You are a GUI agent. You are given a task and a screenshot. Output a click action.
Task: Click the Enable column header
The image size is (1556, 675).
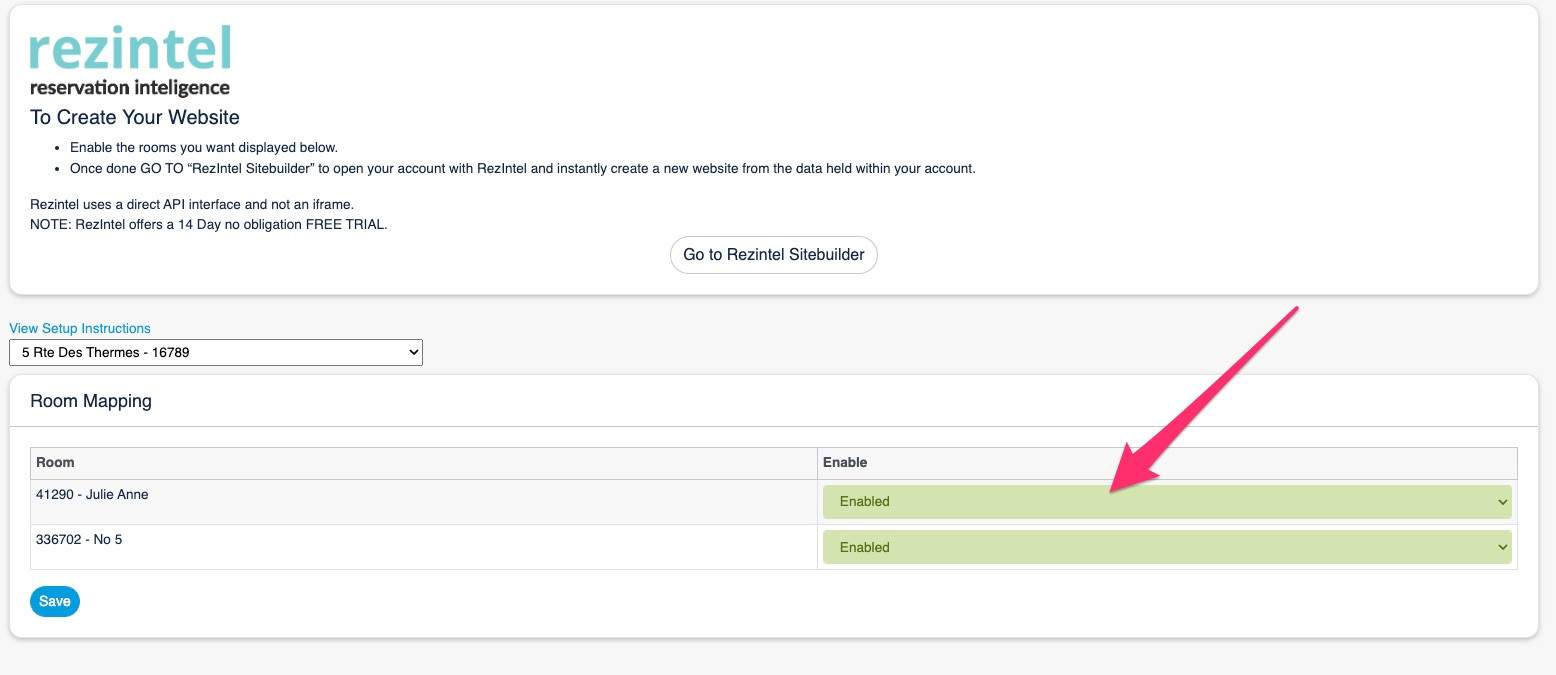point(845,462)
